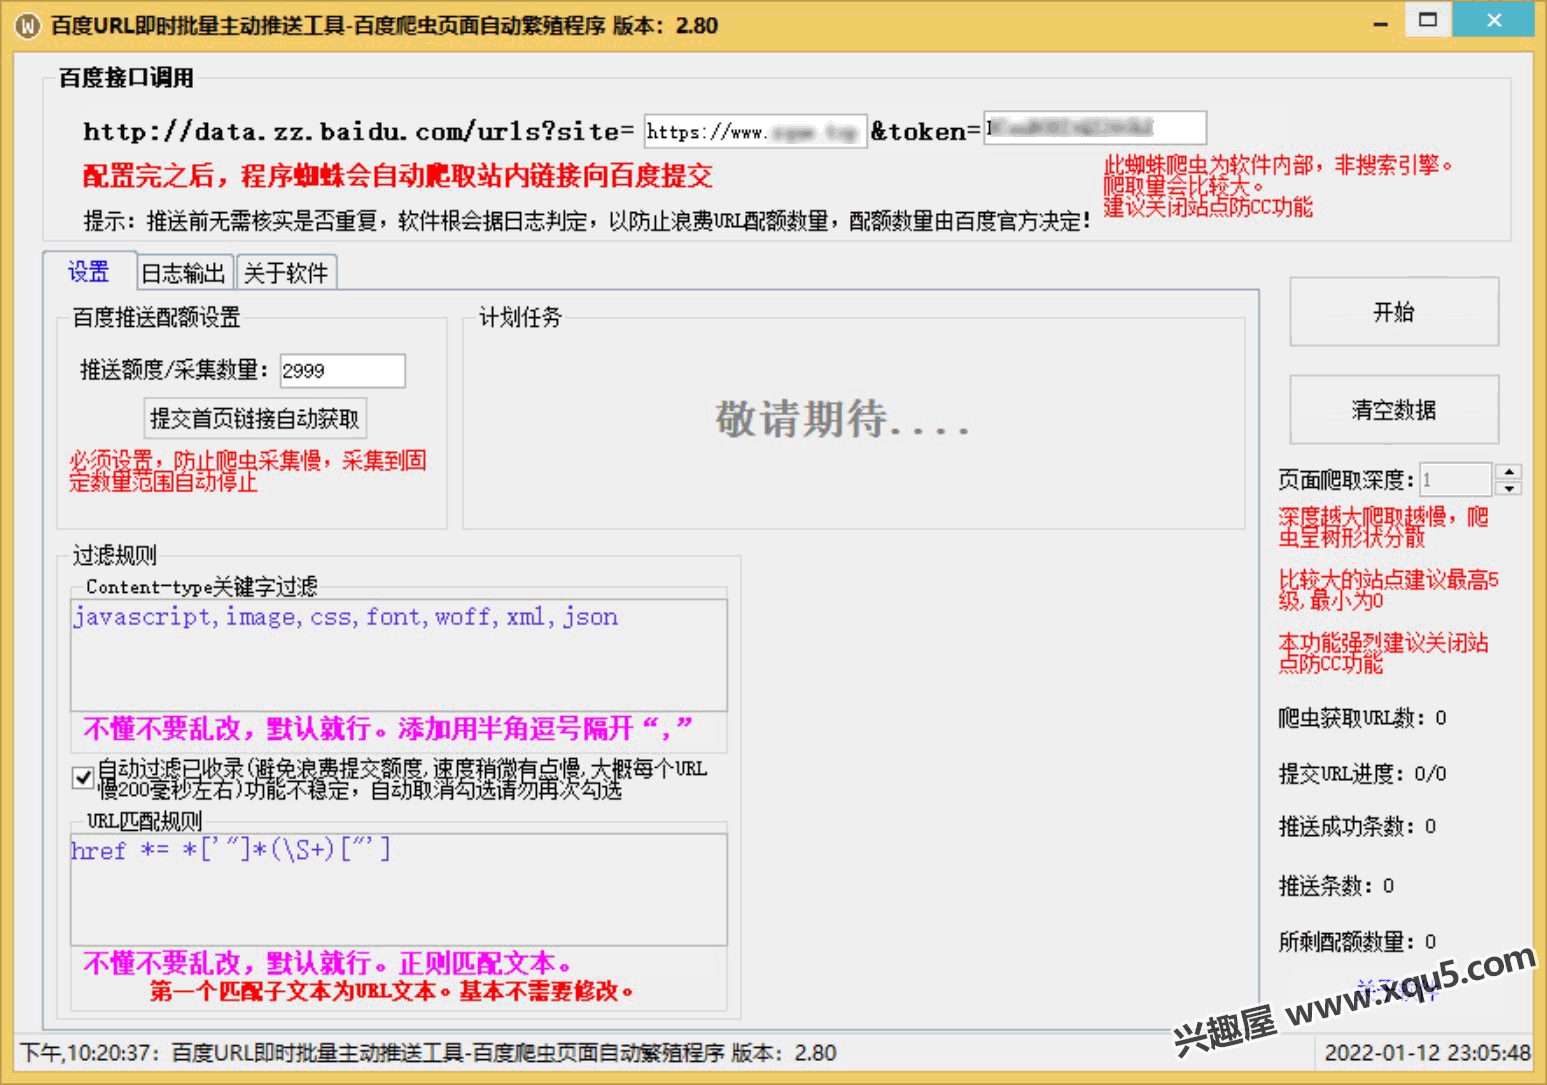The width and height of the screenshot is (1547, 1085).
Task: Click the 百度推送配额设置 group label
Action: [157, 318]
